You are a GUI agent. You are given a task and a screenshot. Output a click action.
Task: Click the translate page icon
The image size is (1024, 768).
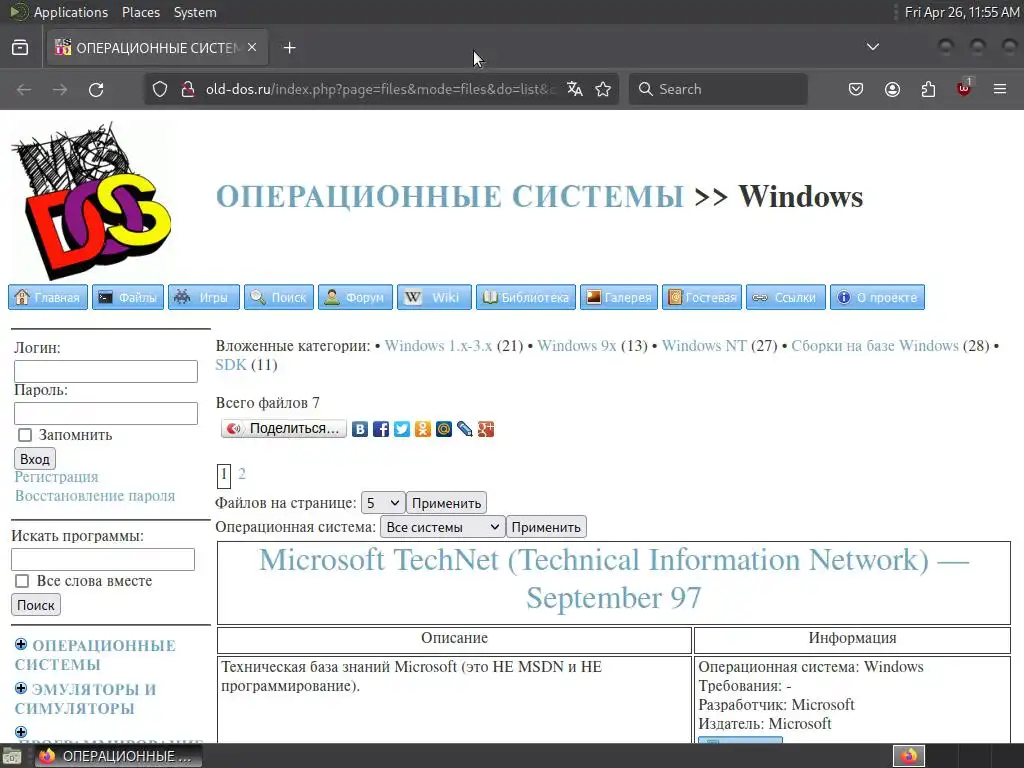[575, 89]
